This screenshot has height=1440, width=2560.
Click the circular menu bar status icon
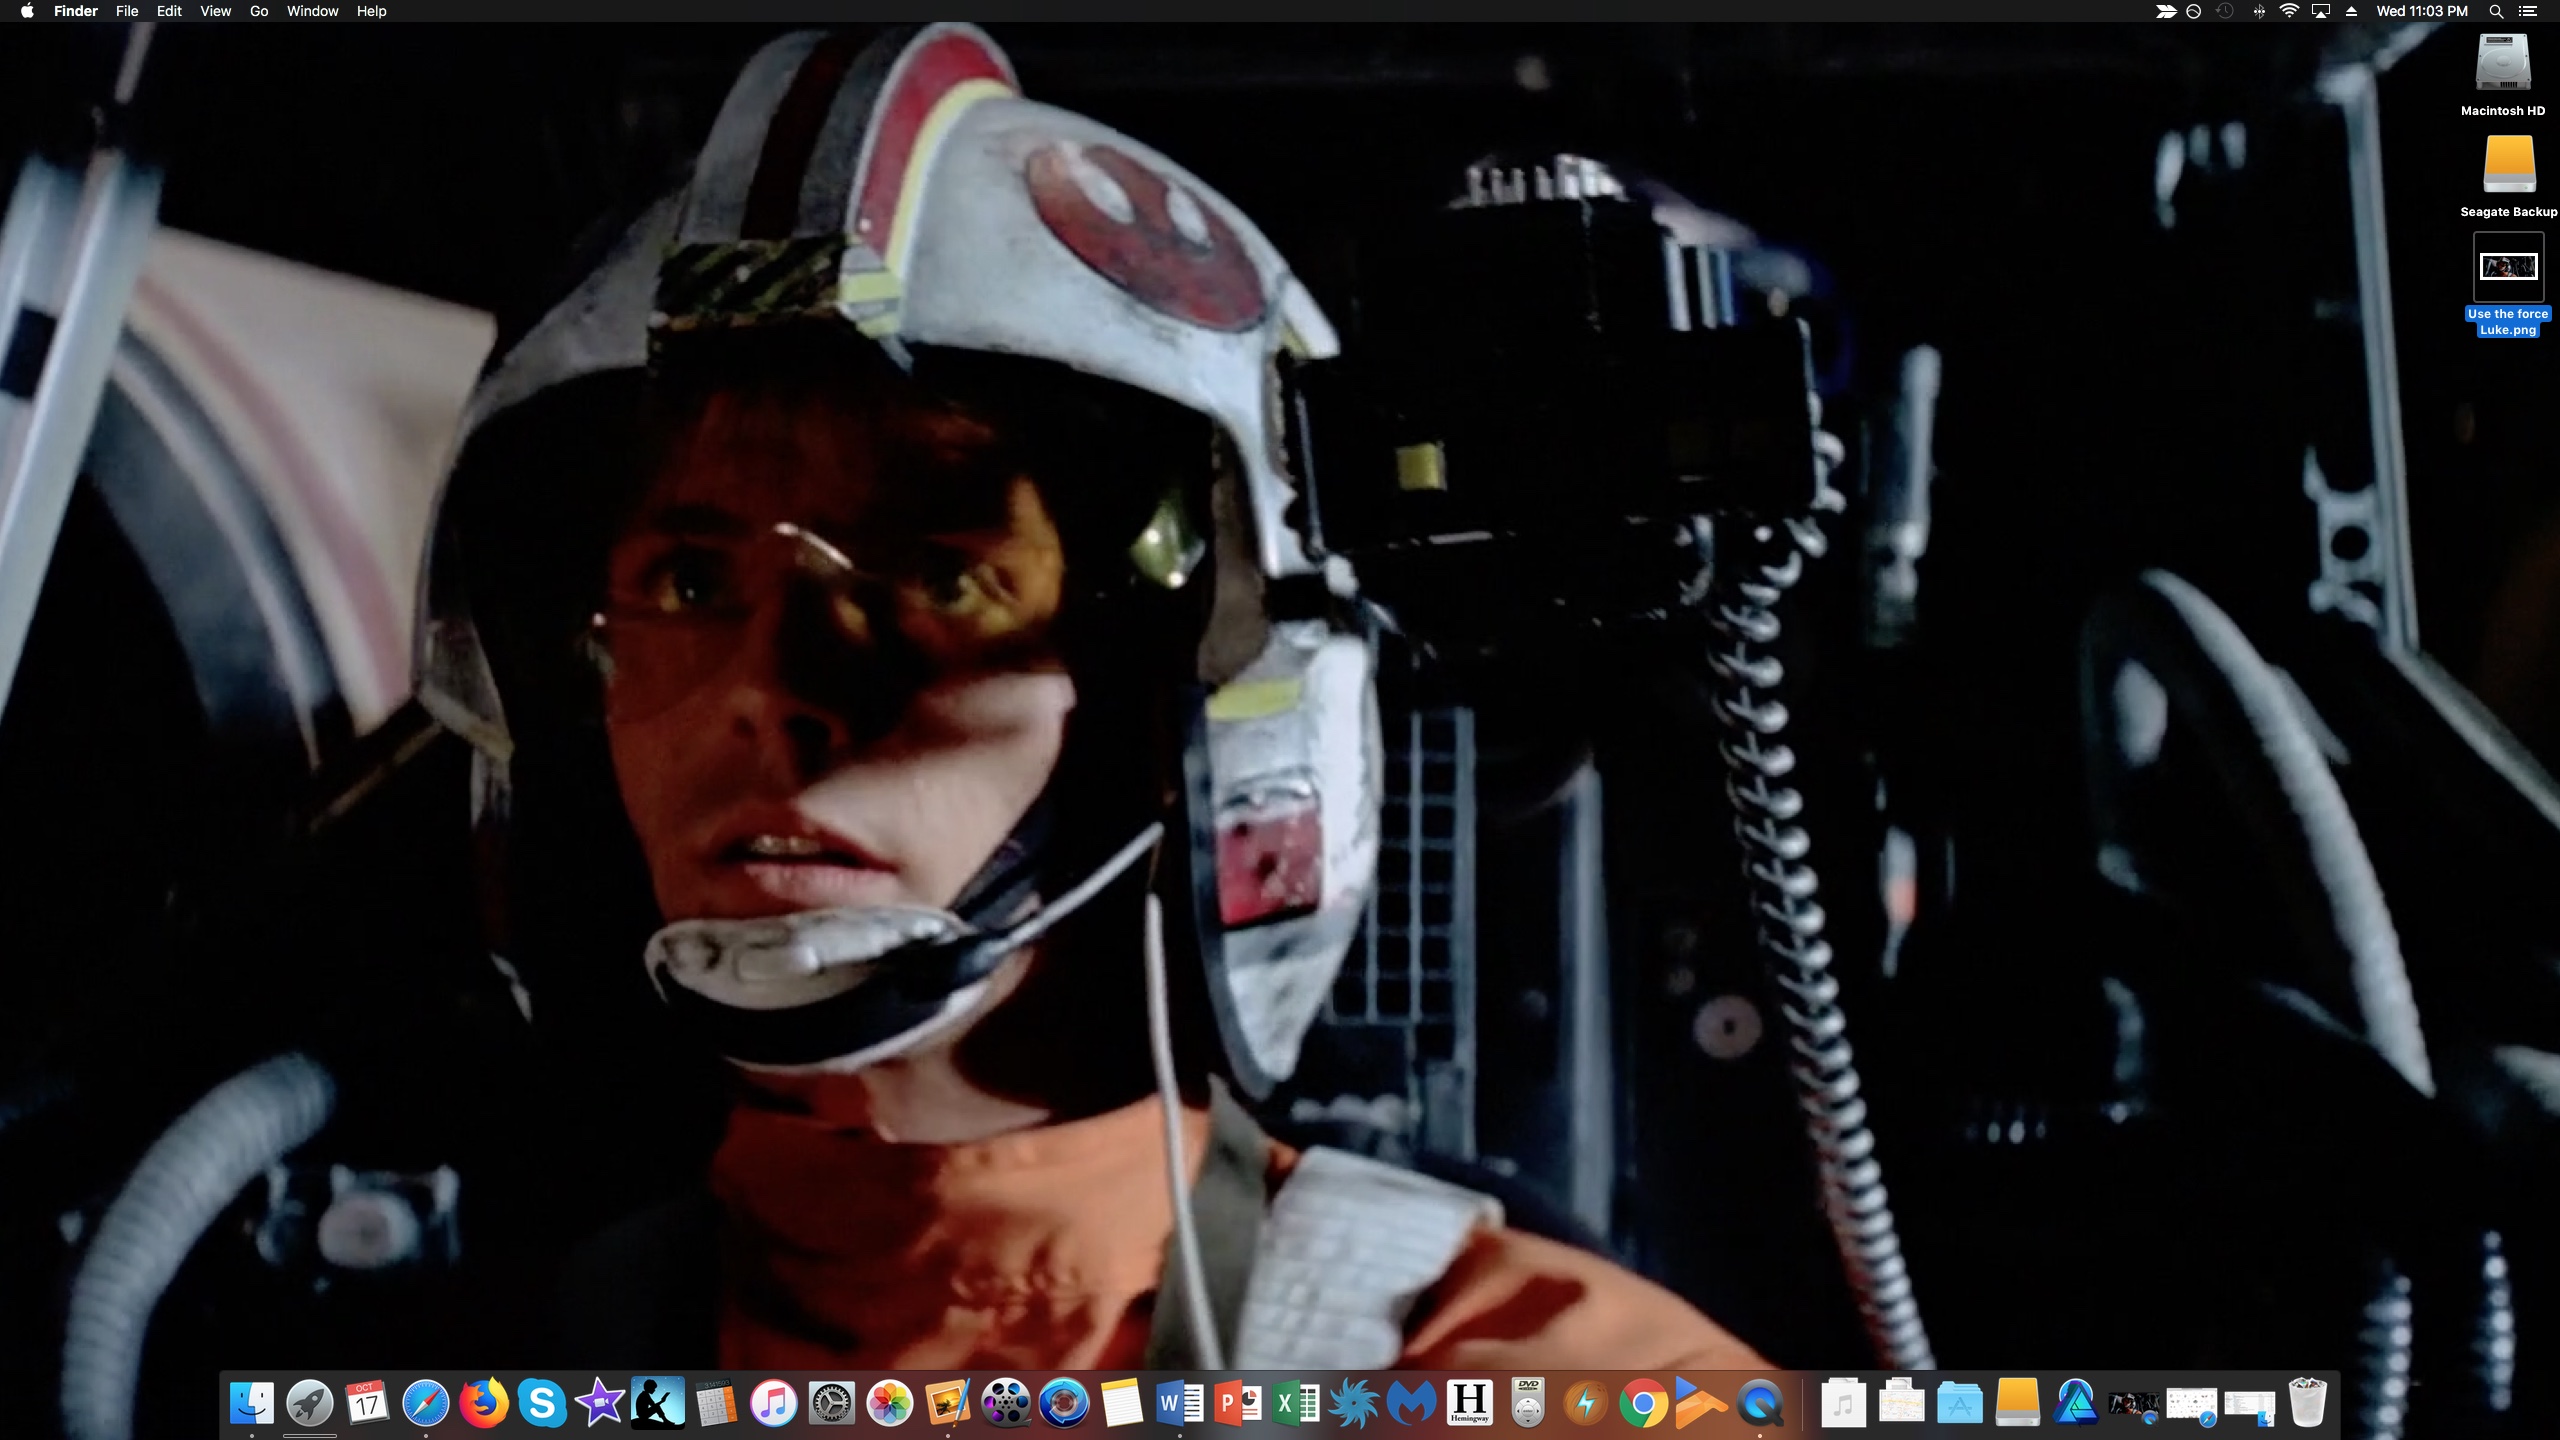(2193, 11)
